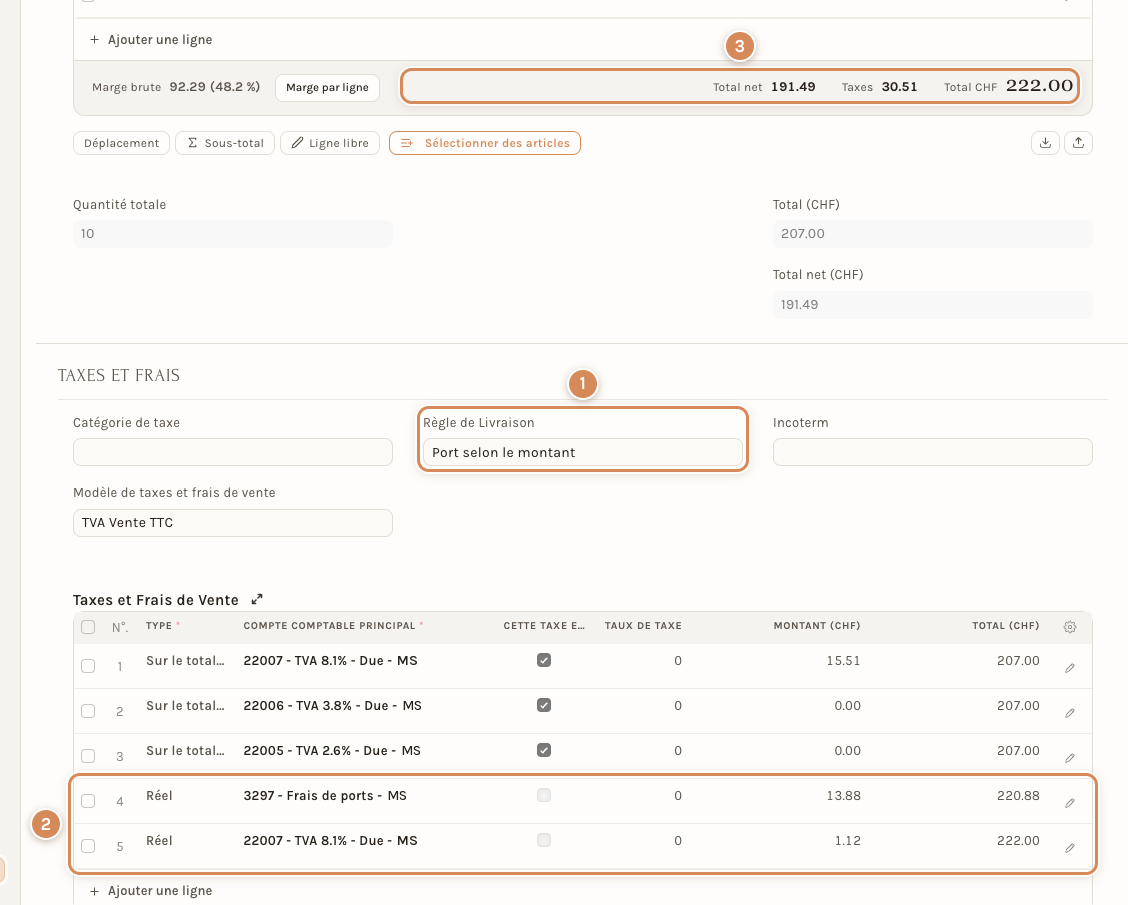Toggle included-tax checkbox for TVA 3.8% row
Image resolution: width=1128 pixels, height=905 pixels.
(x=544, y=705)
